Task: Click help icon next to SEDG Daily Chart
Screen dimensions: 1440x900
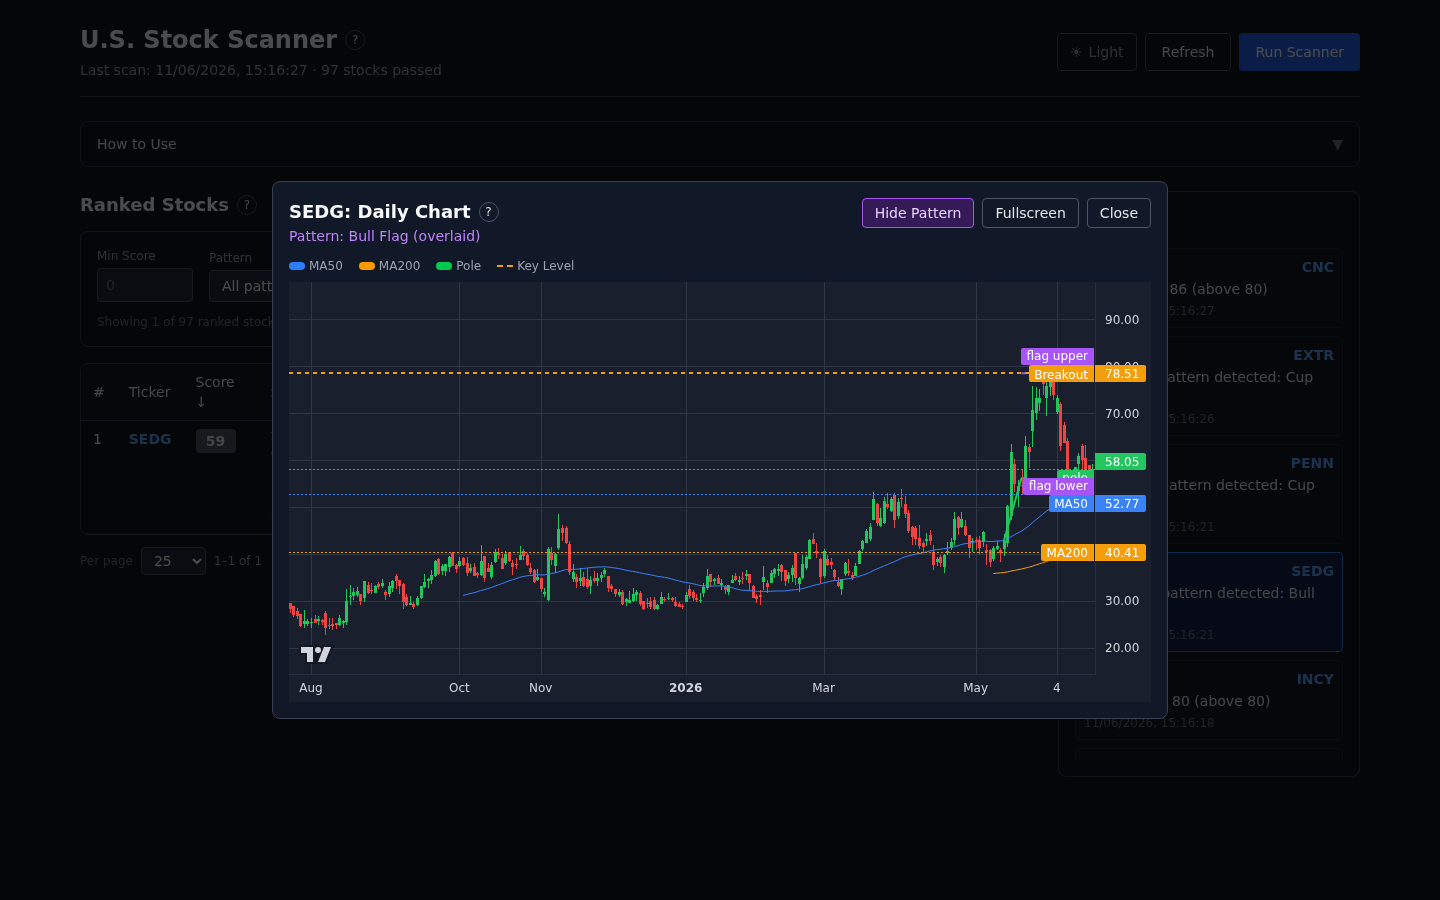Action: click(488, 212)
